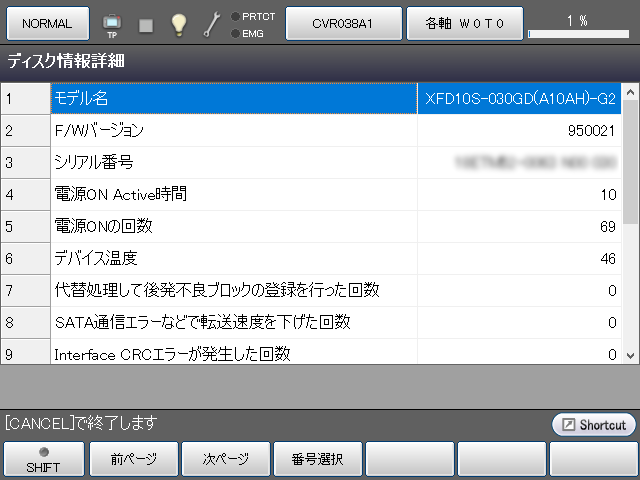Toggle the SHIFT key button
This screenshot has width=640, height=480.
(x=43, y=459)
